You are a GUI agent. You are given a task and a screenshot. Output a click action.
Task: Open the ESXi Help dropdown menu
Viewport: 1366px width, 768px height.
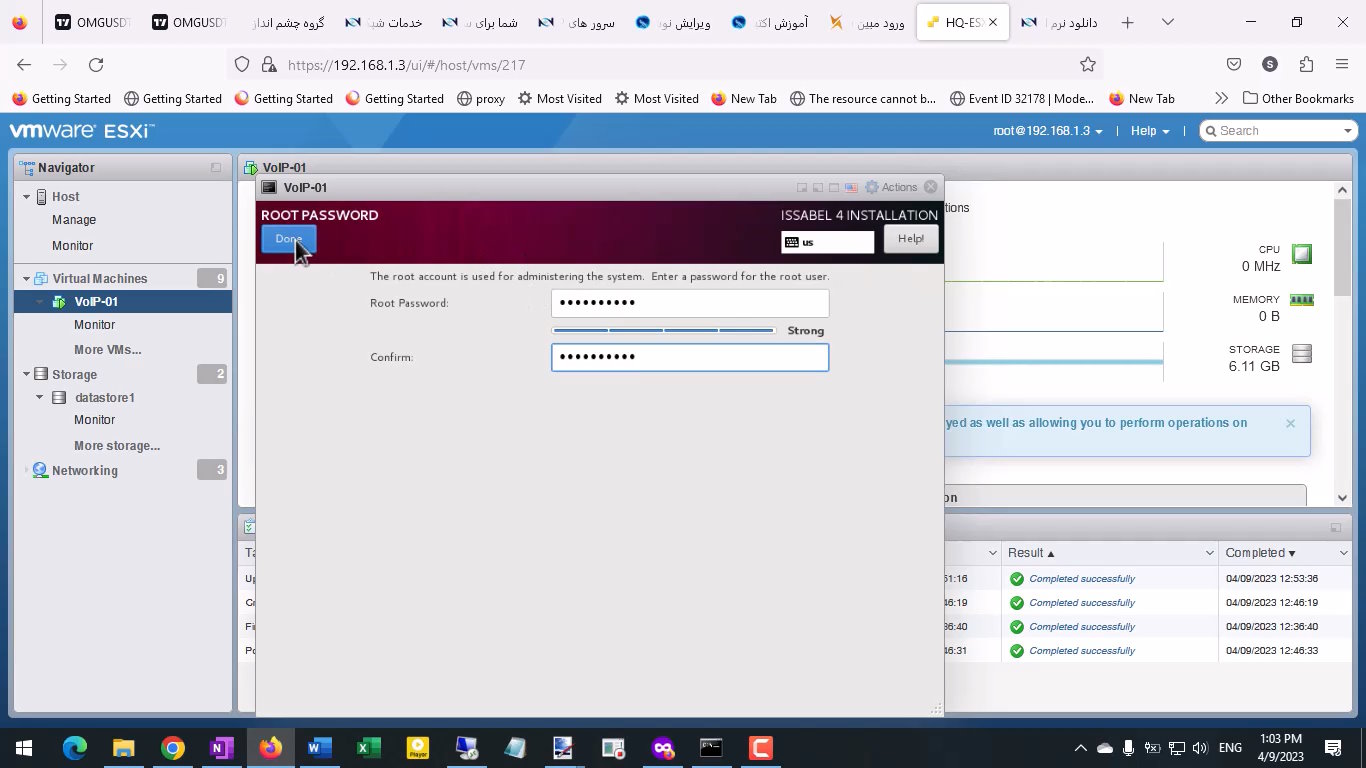pyautogui.click(x=1150, y=131)
